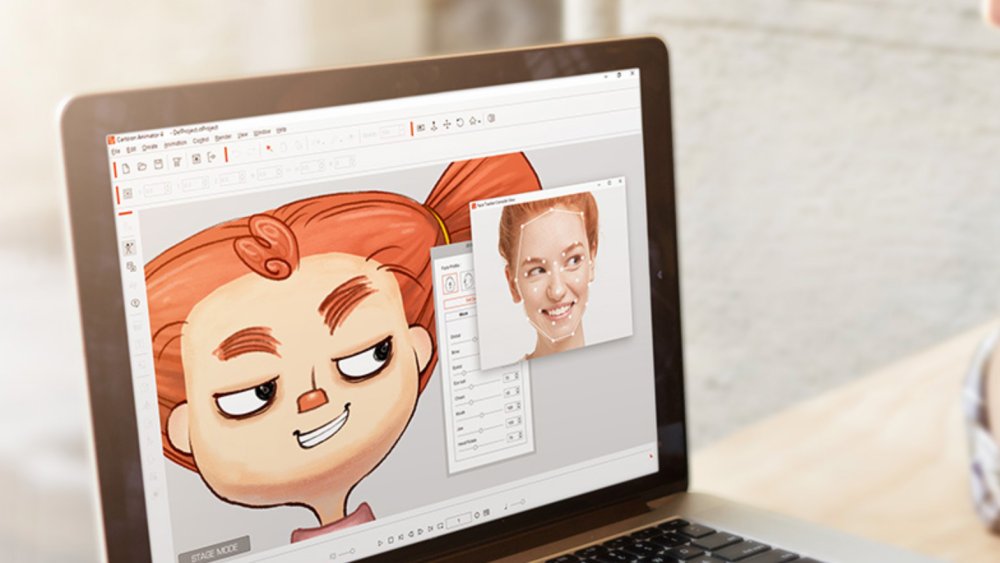Select the pan camera cross-arrows tool
Screen dimensions: 1000x563
click(x=447, y=124)
